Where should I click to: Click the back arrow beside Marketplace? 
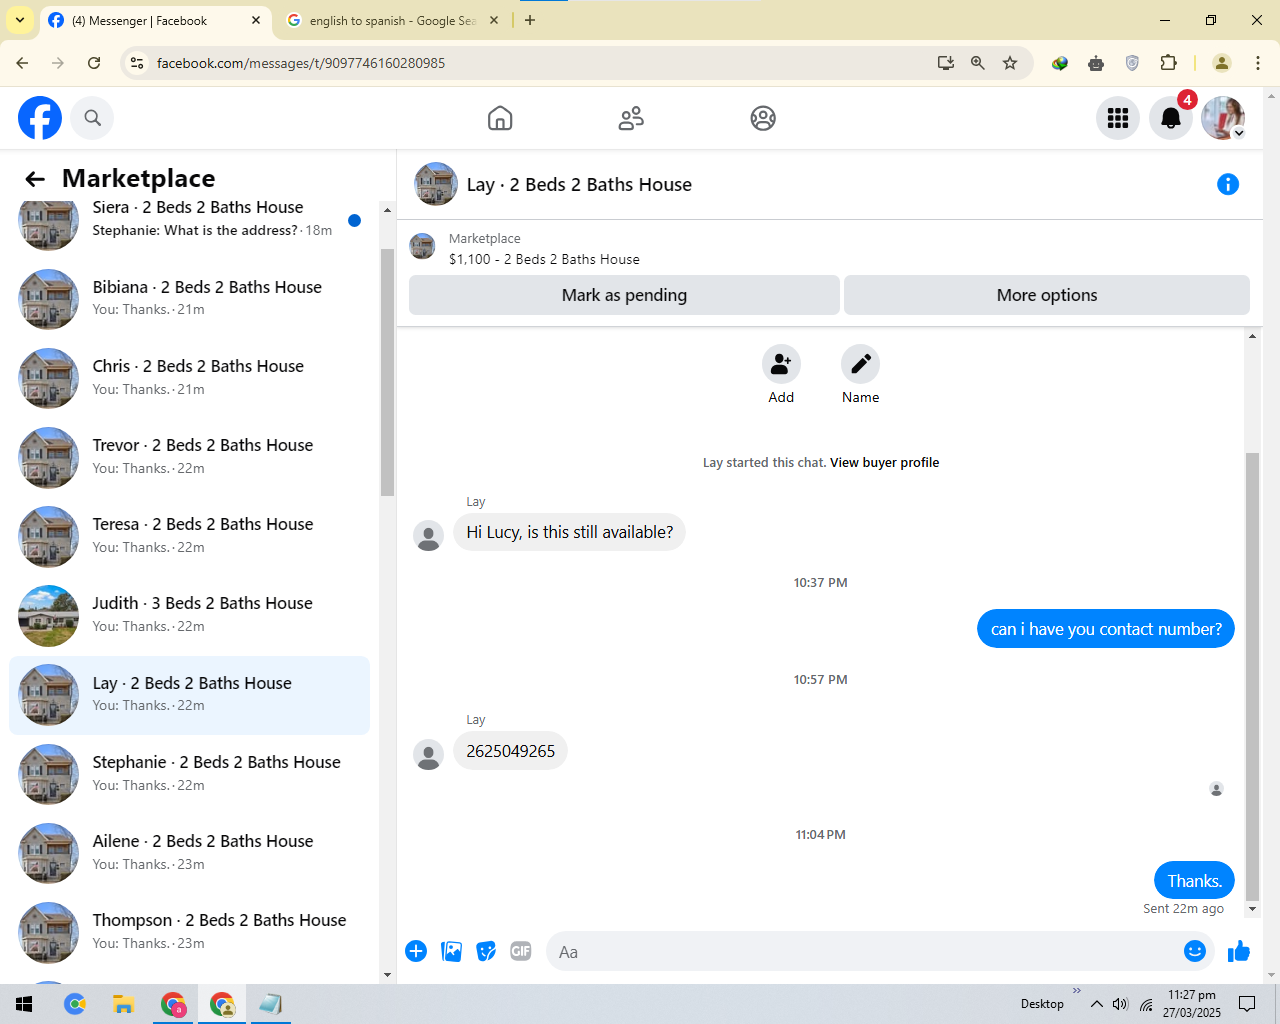pos(35,179)
